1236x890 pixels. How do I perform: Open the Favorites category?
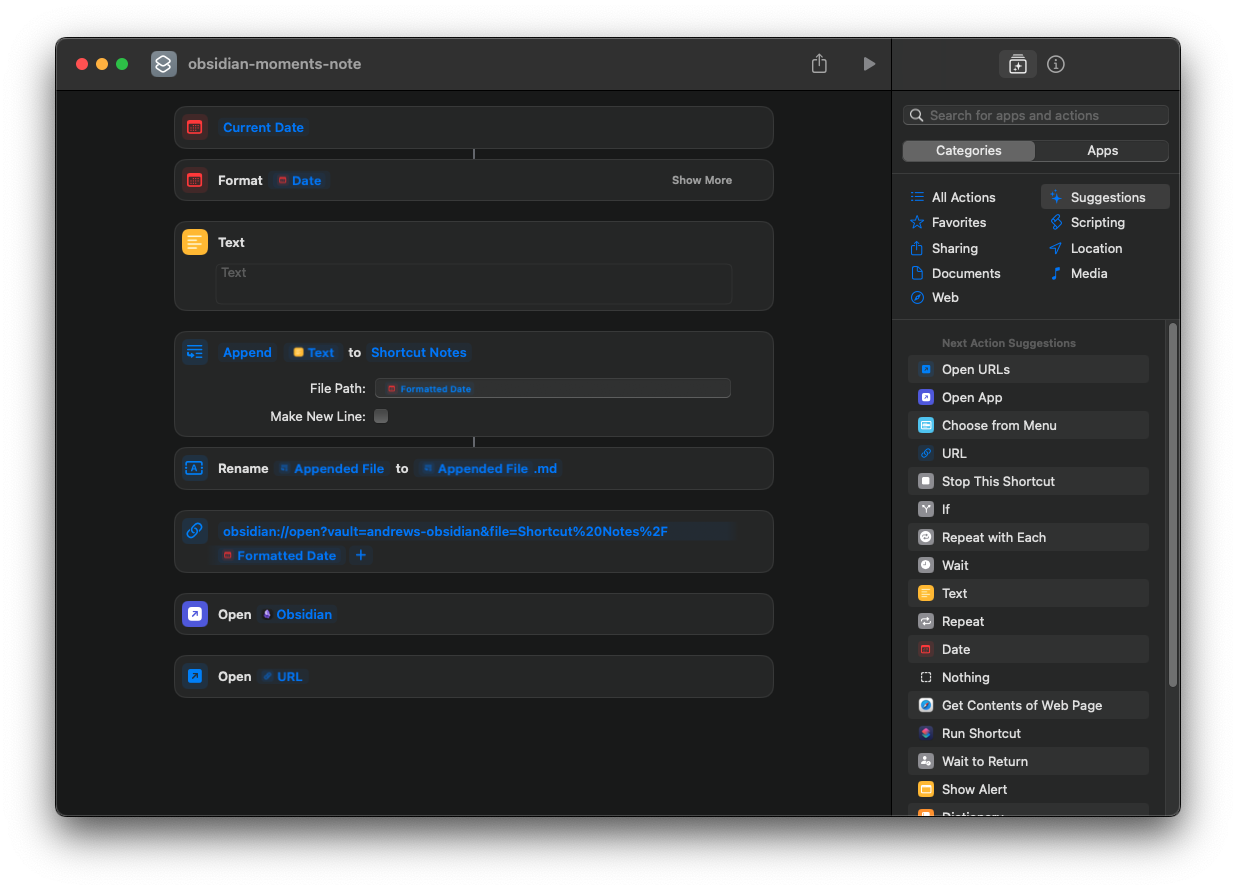pyautogui.click(x=948, y=222)
